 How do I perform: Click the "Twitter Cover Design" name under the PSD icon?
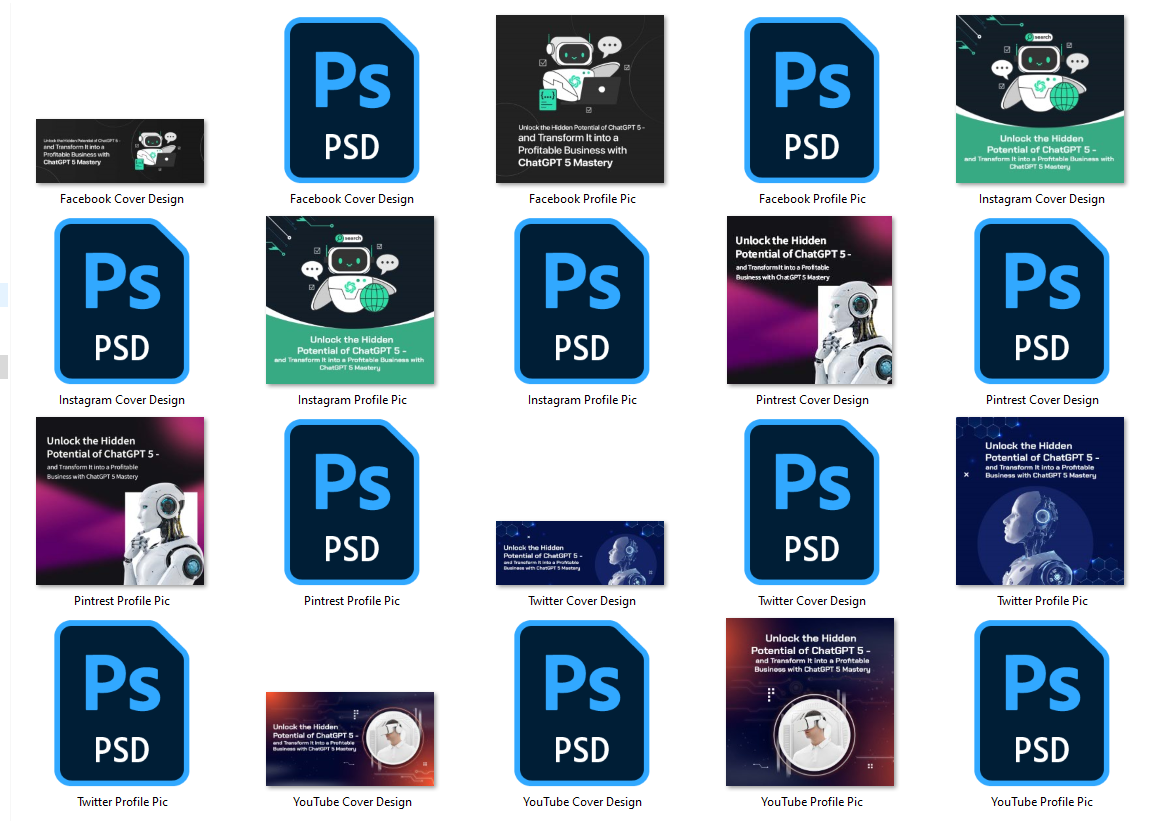click(x=812, y=601)
